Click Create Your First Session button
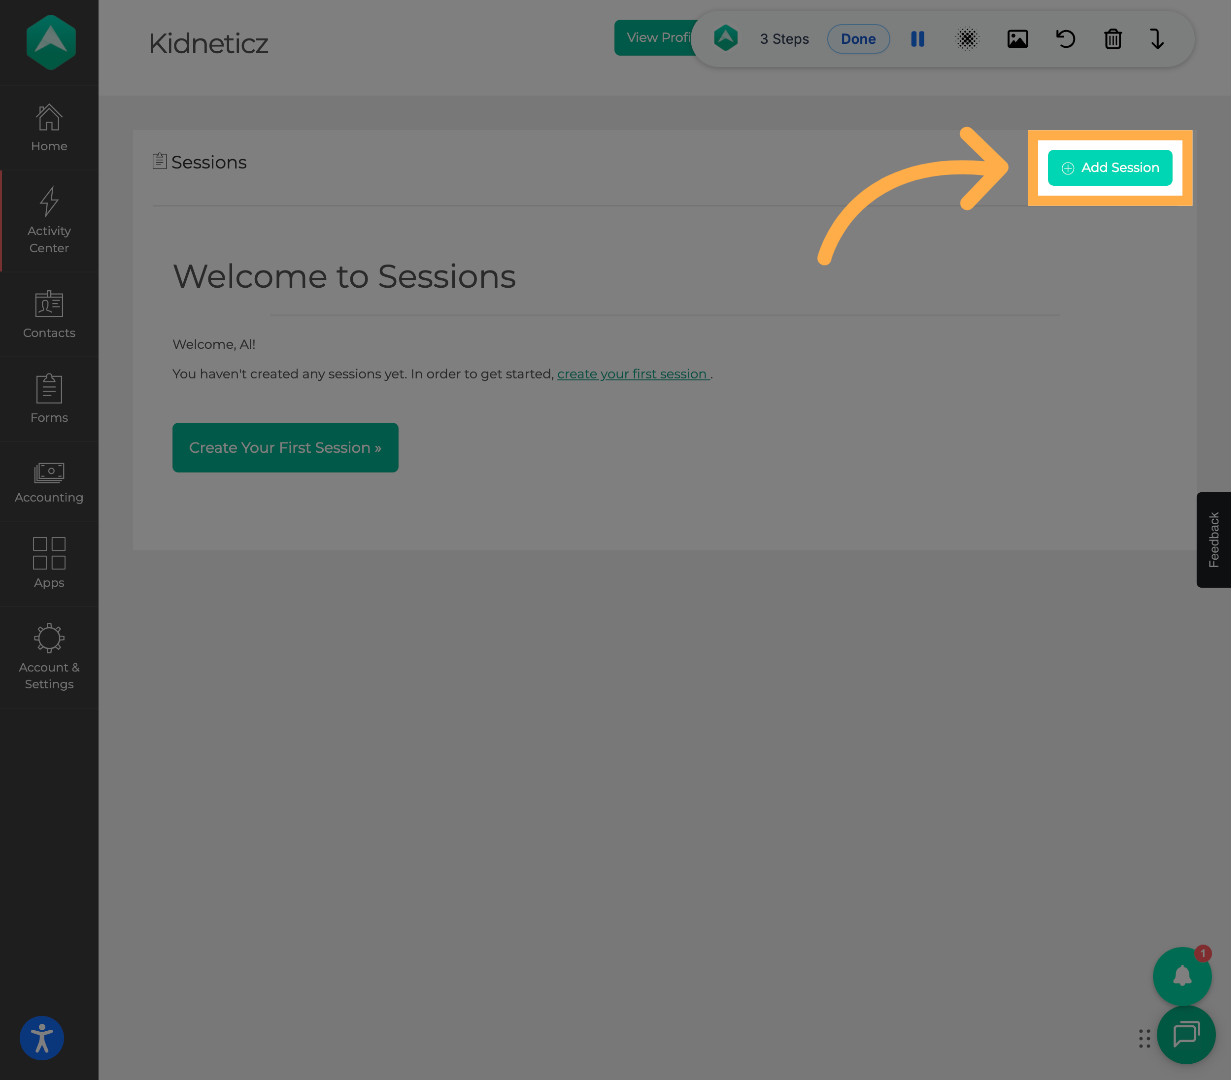The image size is (1231, 1080). point(285,447)
